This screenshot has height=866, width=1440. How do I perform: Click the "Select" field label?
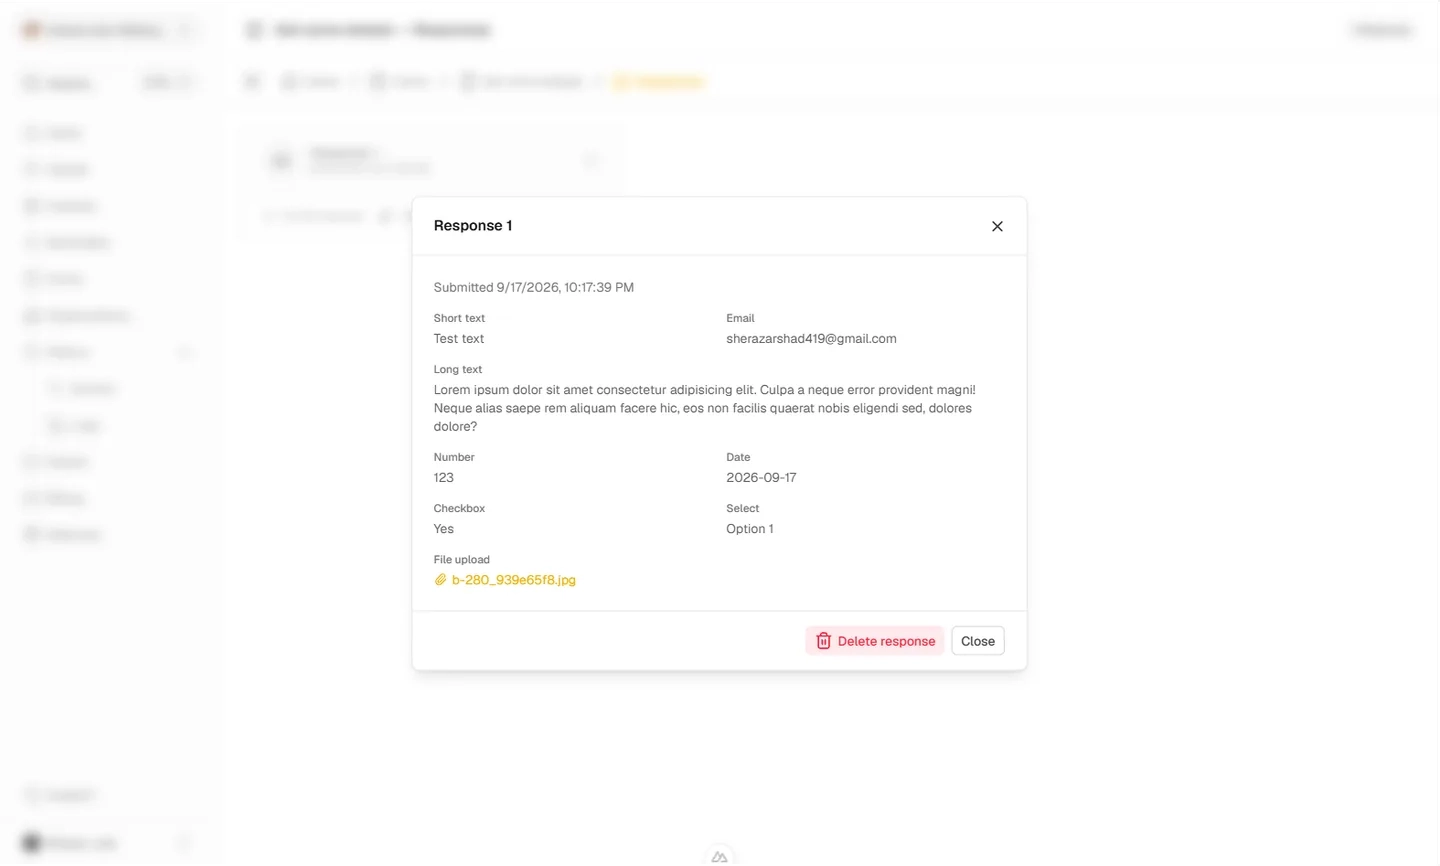(743, 508)
